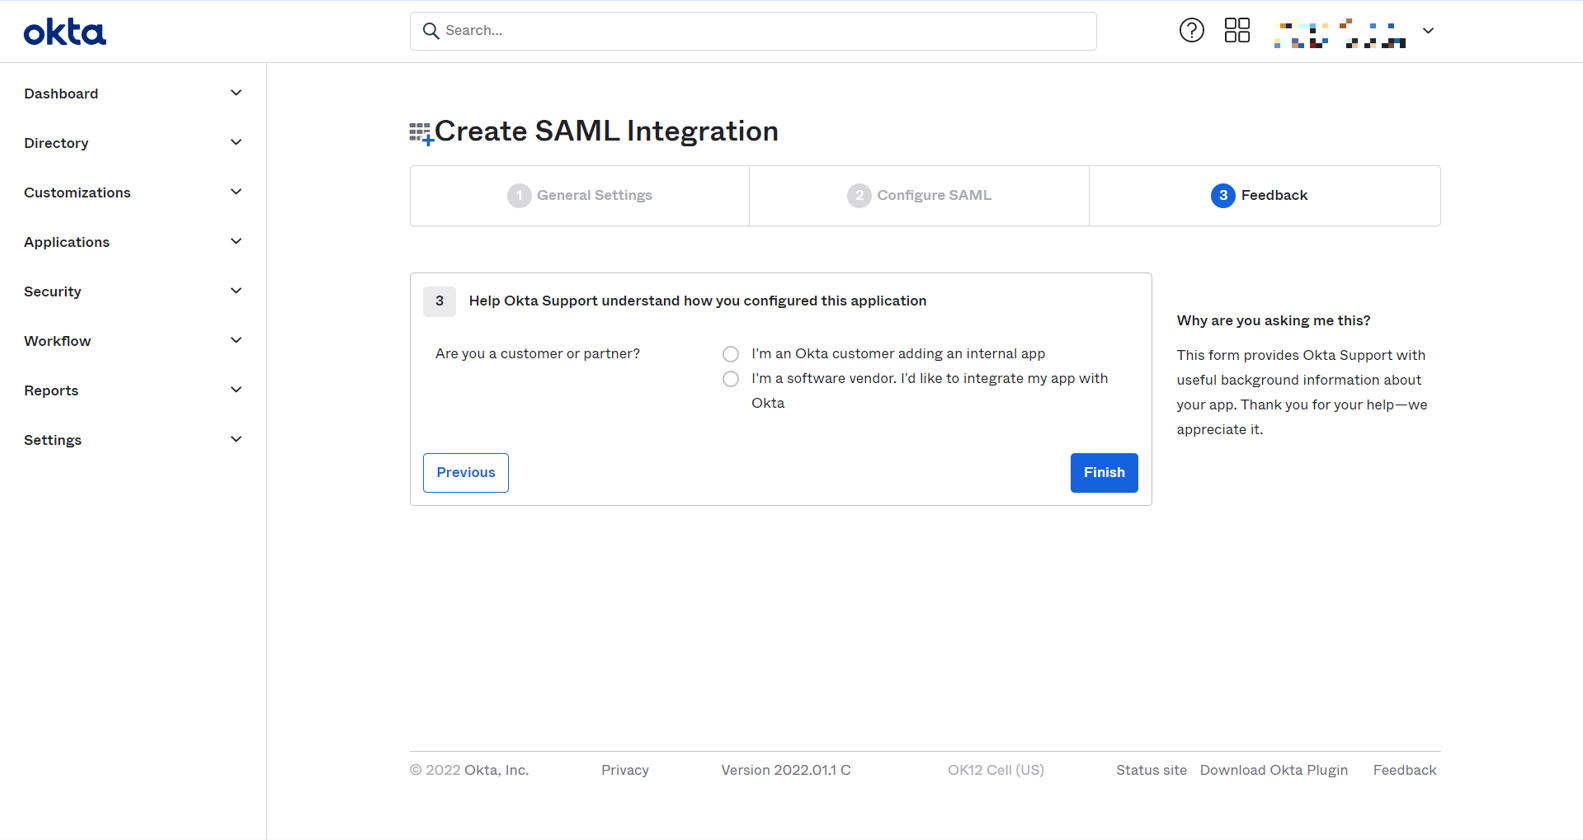
Task: Select Okta customer adding an internal app
Action: 731,354
